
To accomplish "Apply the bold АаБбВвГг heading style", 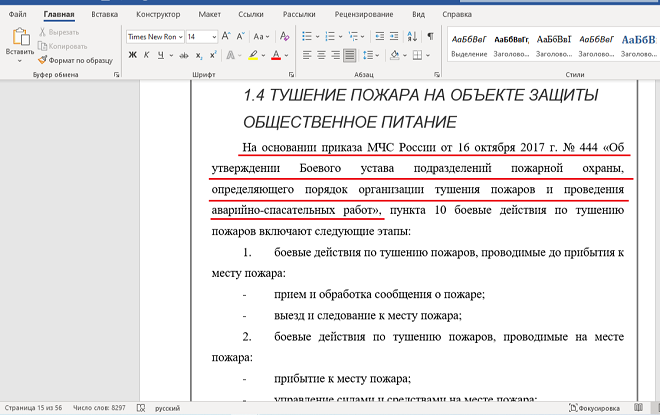I will [511, 46].
